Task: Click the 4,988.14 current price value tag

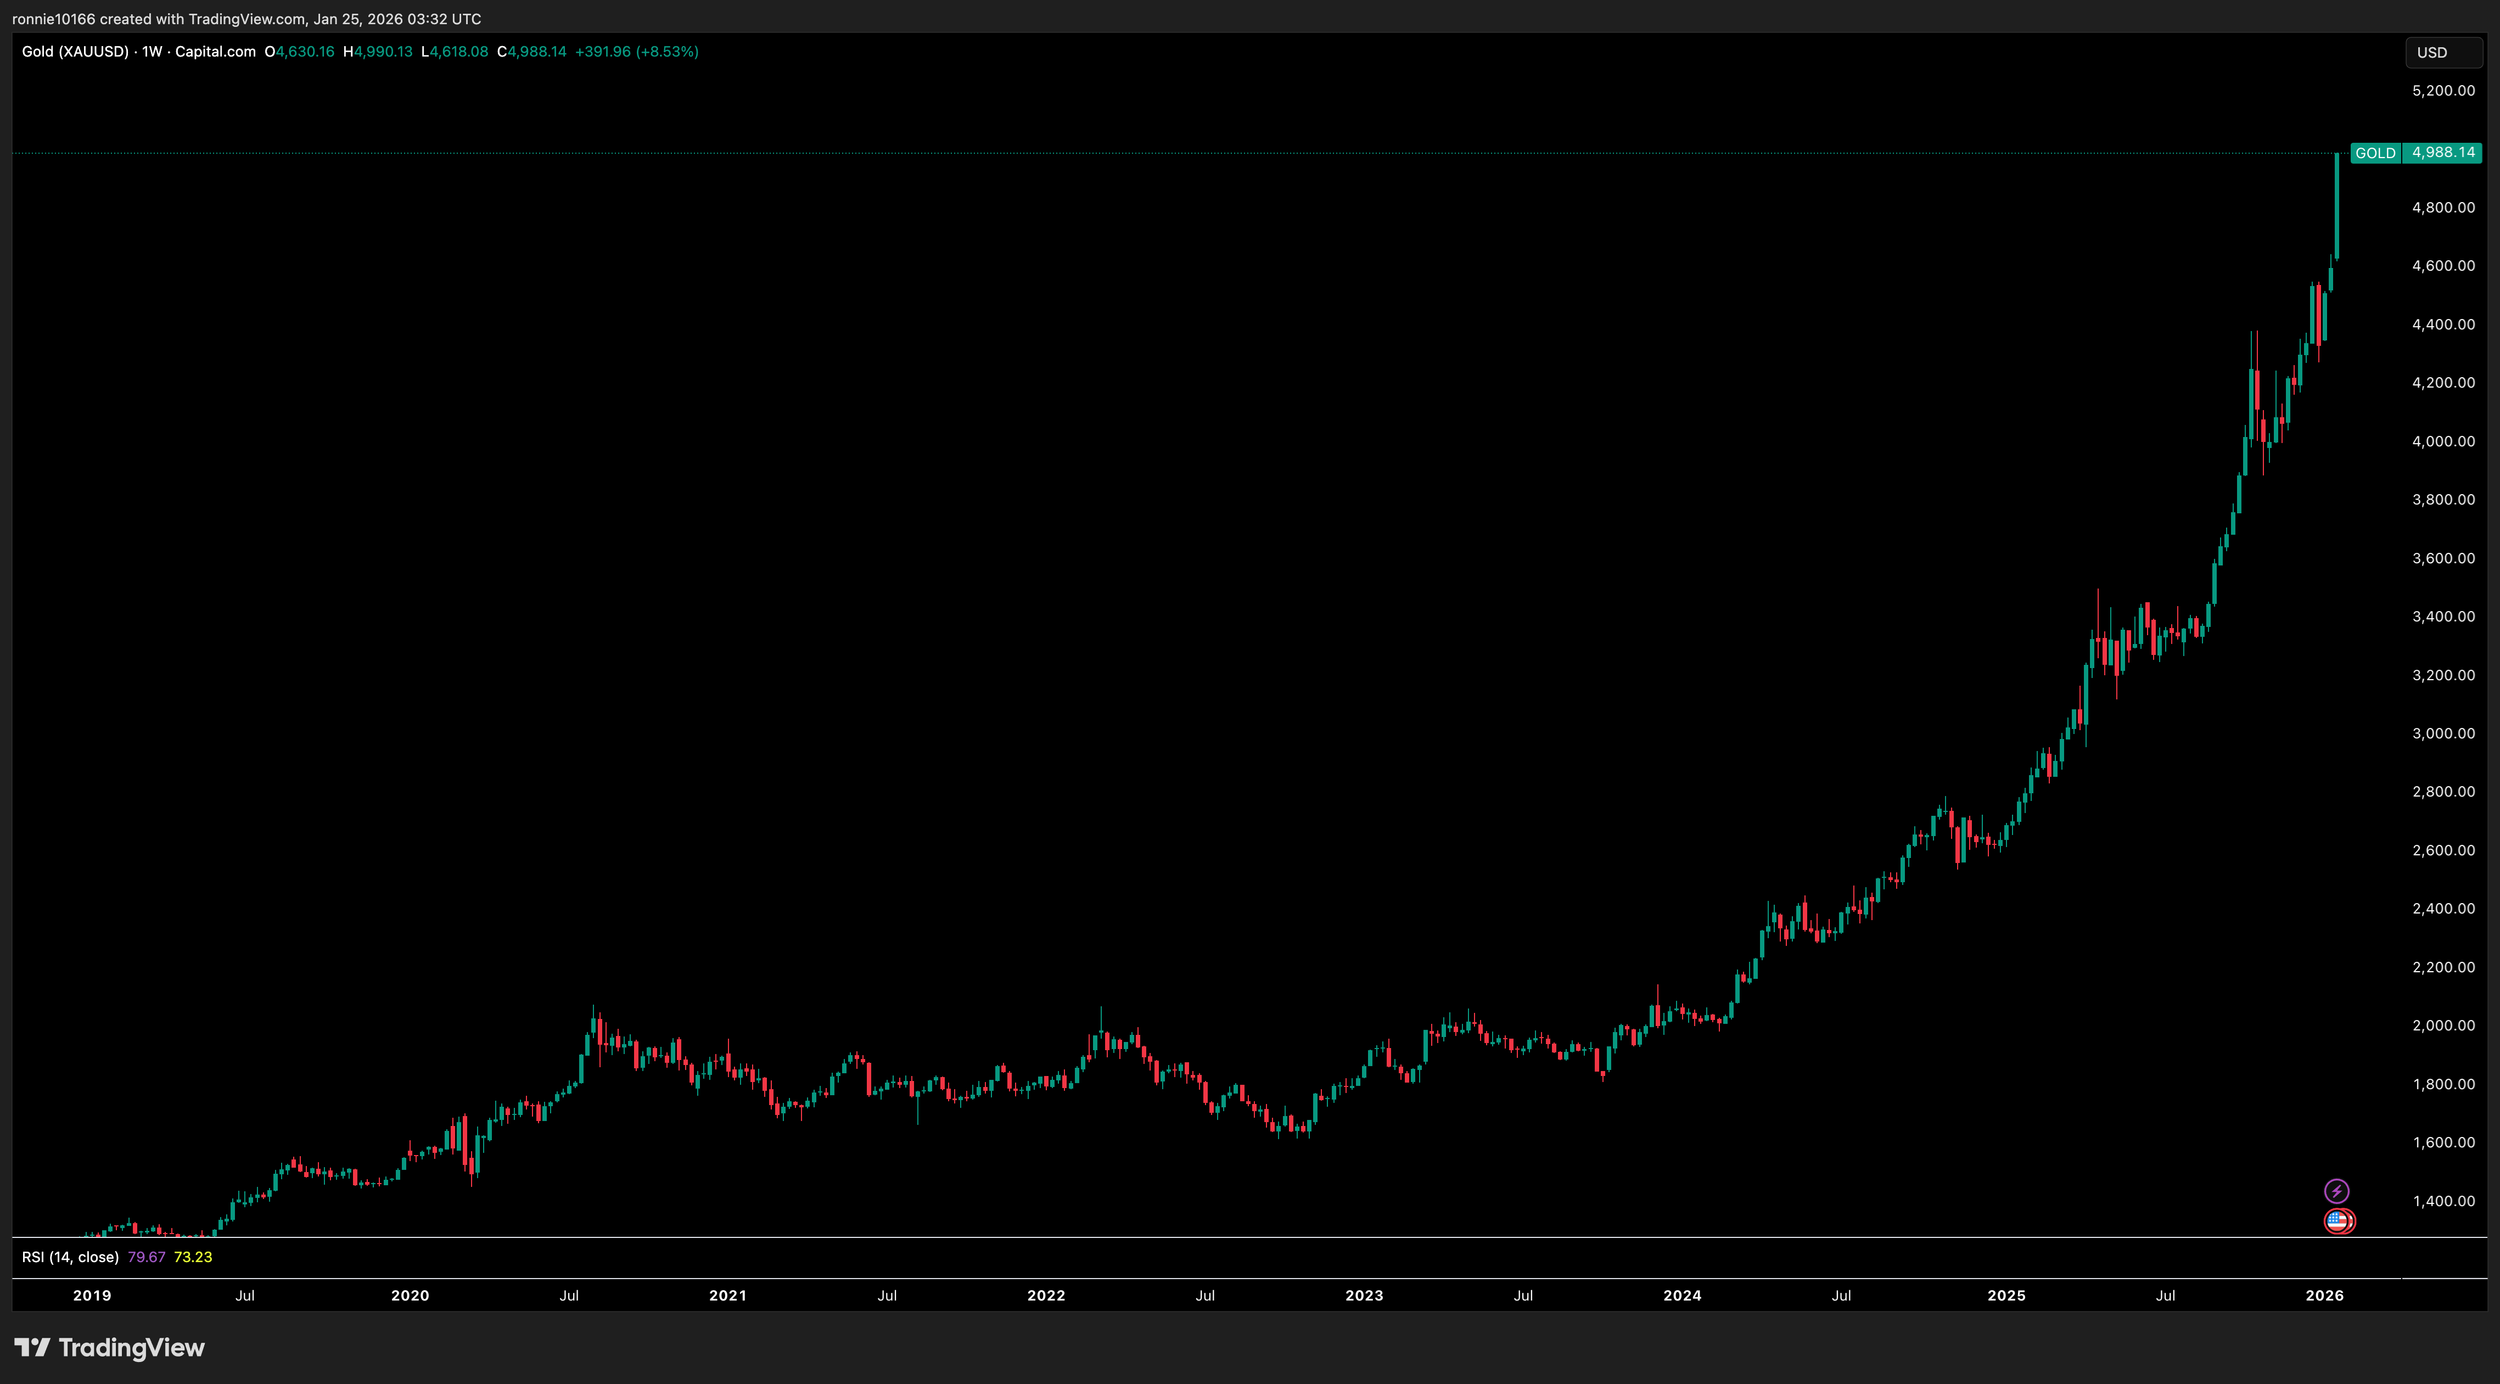Action: 2443,153
